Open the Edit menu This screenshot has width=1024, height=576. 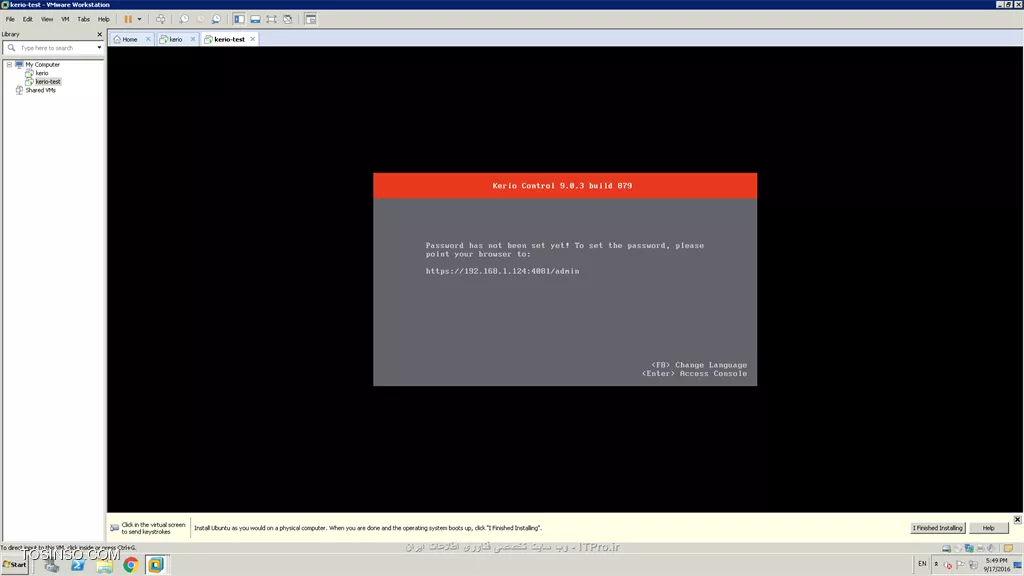[x=27, y=19]
